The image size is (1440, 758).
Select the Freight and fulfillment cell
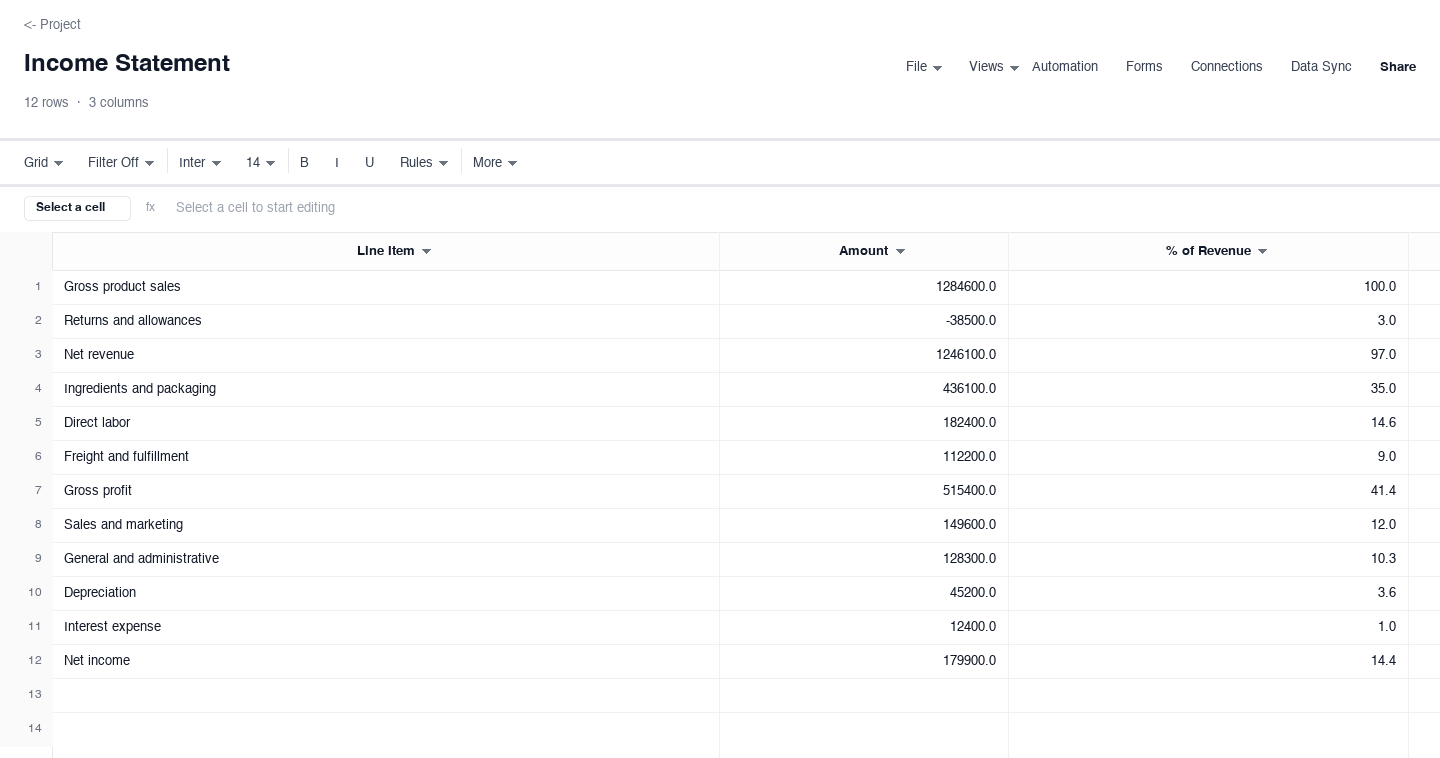click(x=386, y=457)
